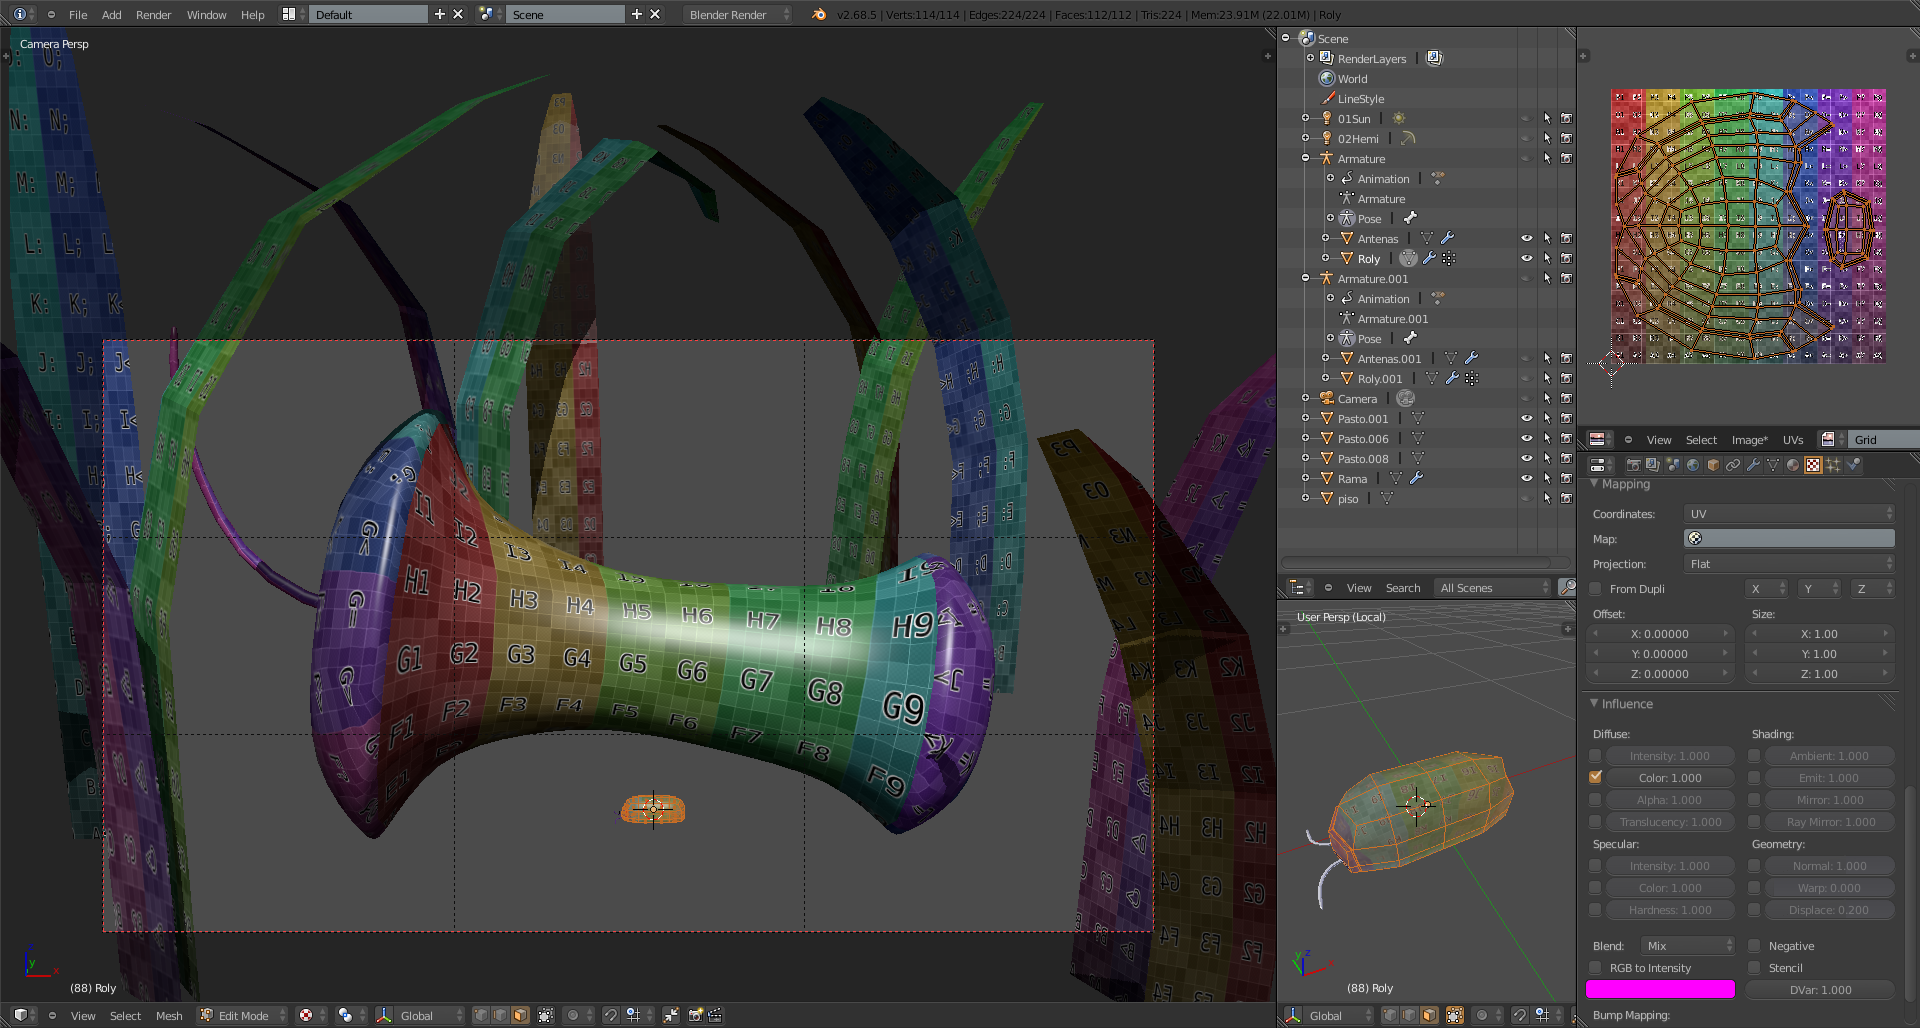Open the Particles properties sparkle icon

[1833, 465]
